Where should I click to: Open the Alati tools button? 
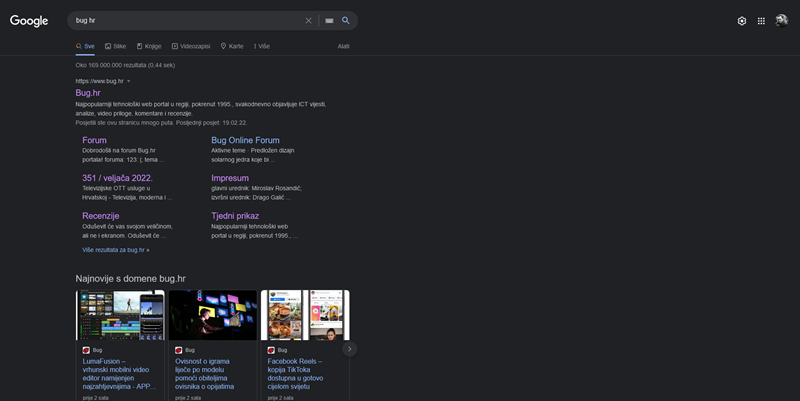click(343, 46)
